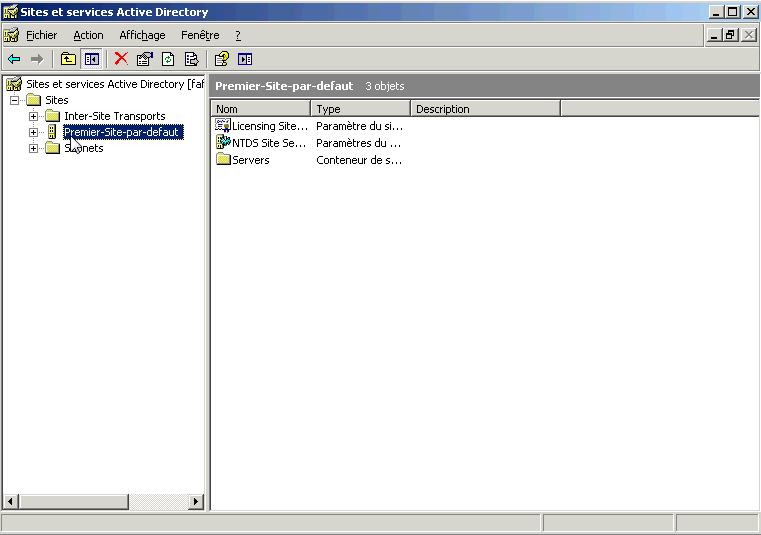Expand the Premier-Site-par-defaut node

tap(33, 132)
